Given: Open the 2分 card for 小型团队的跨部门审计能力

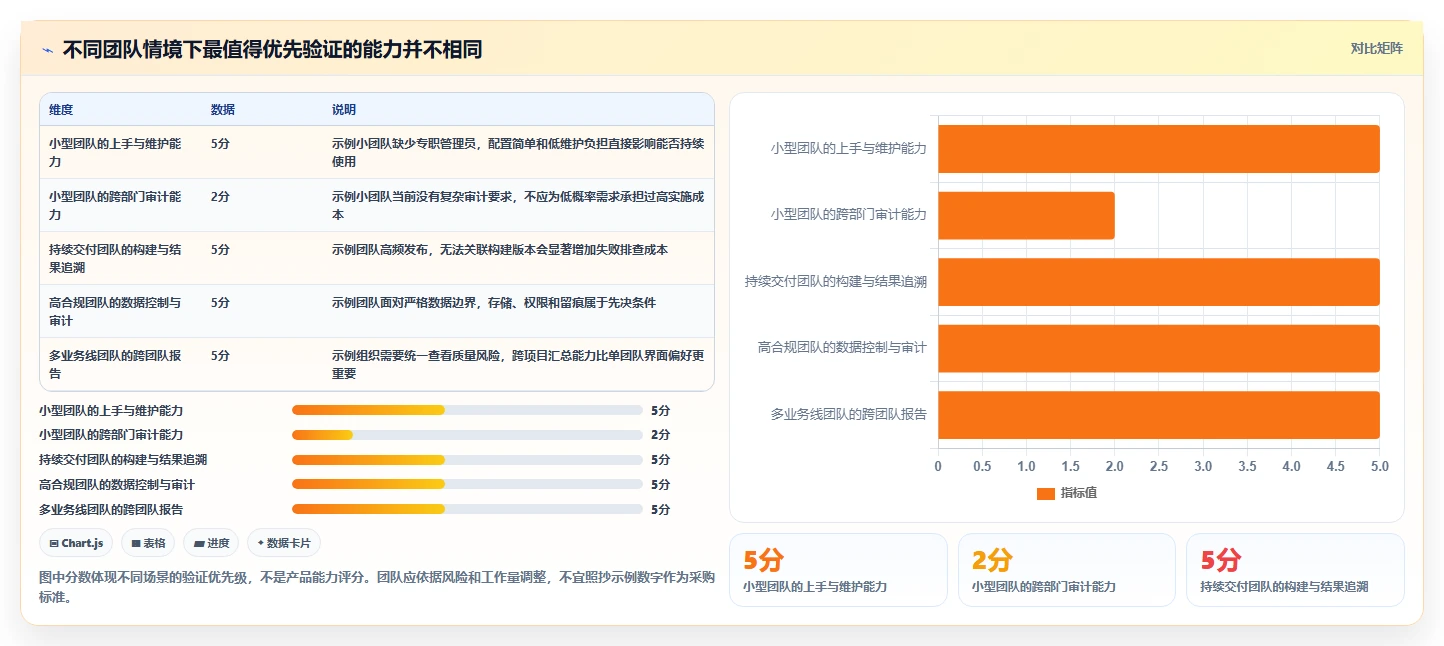Looking at the screenshot, I should (1067, 570).
